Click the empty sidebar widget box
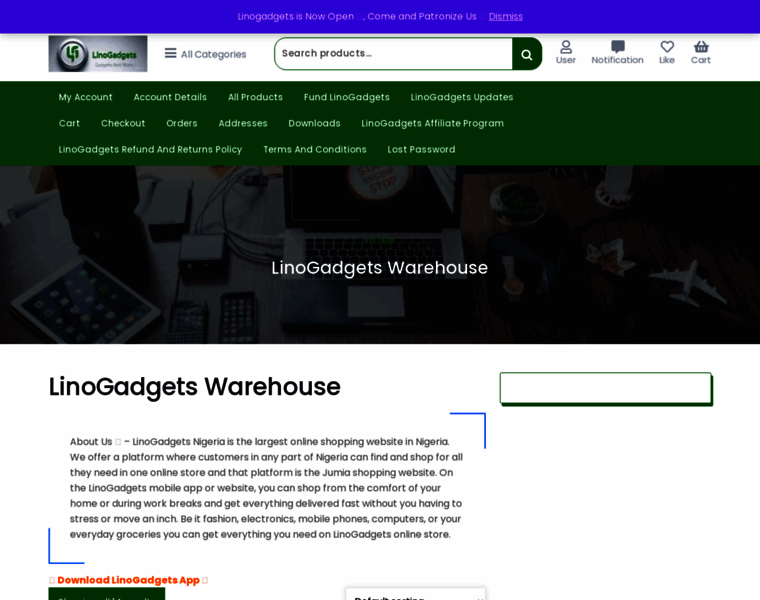The height and width of the screenshot is (600, 760). pos(606,388)
